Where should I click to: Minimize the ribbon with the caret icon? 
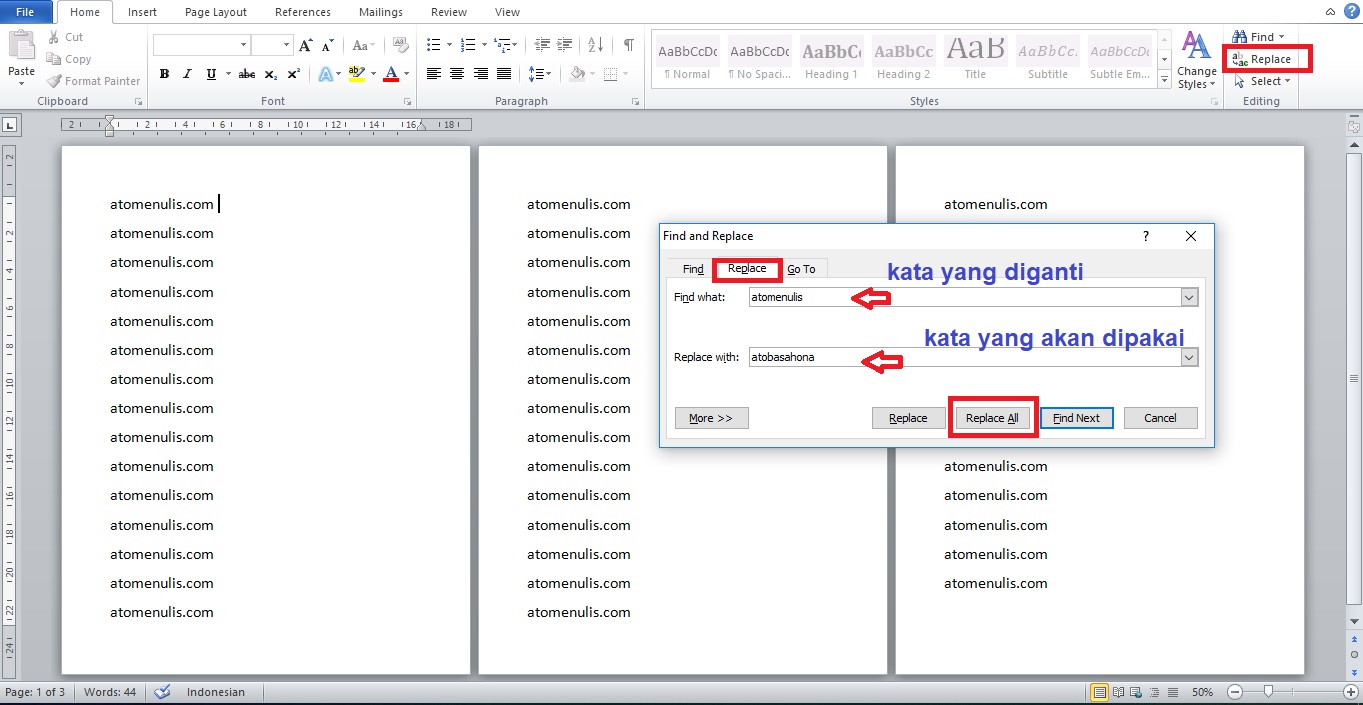click(x=1329, y=12)
